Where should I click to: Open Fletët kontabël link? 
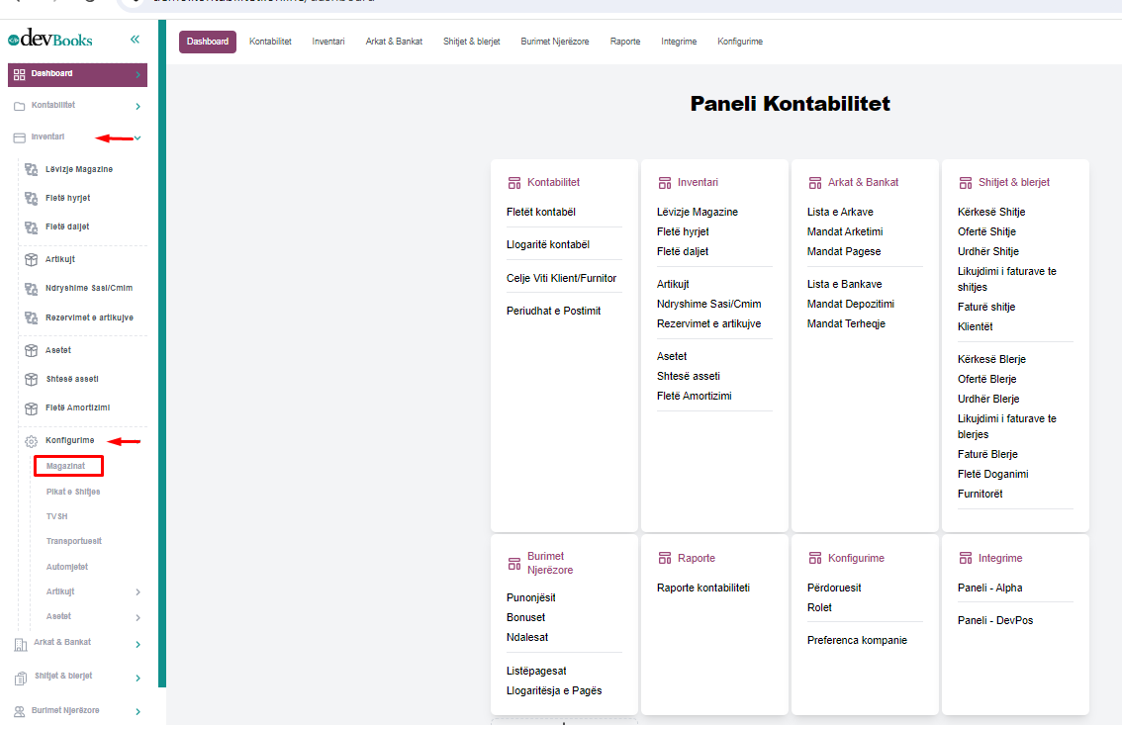coord(541,212)
